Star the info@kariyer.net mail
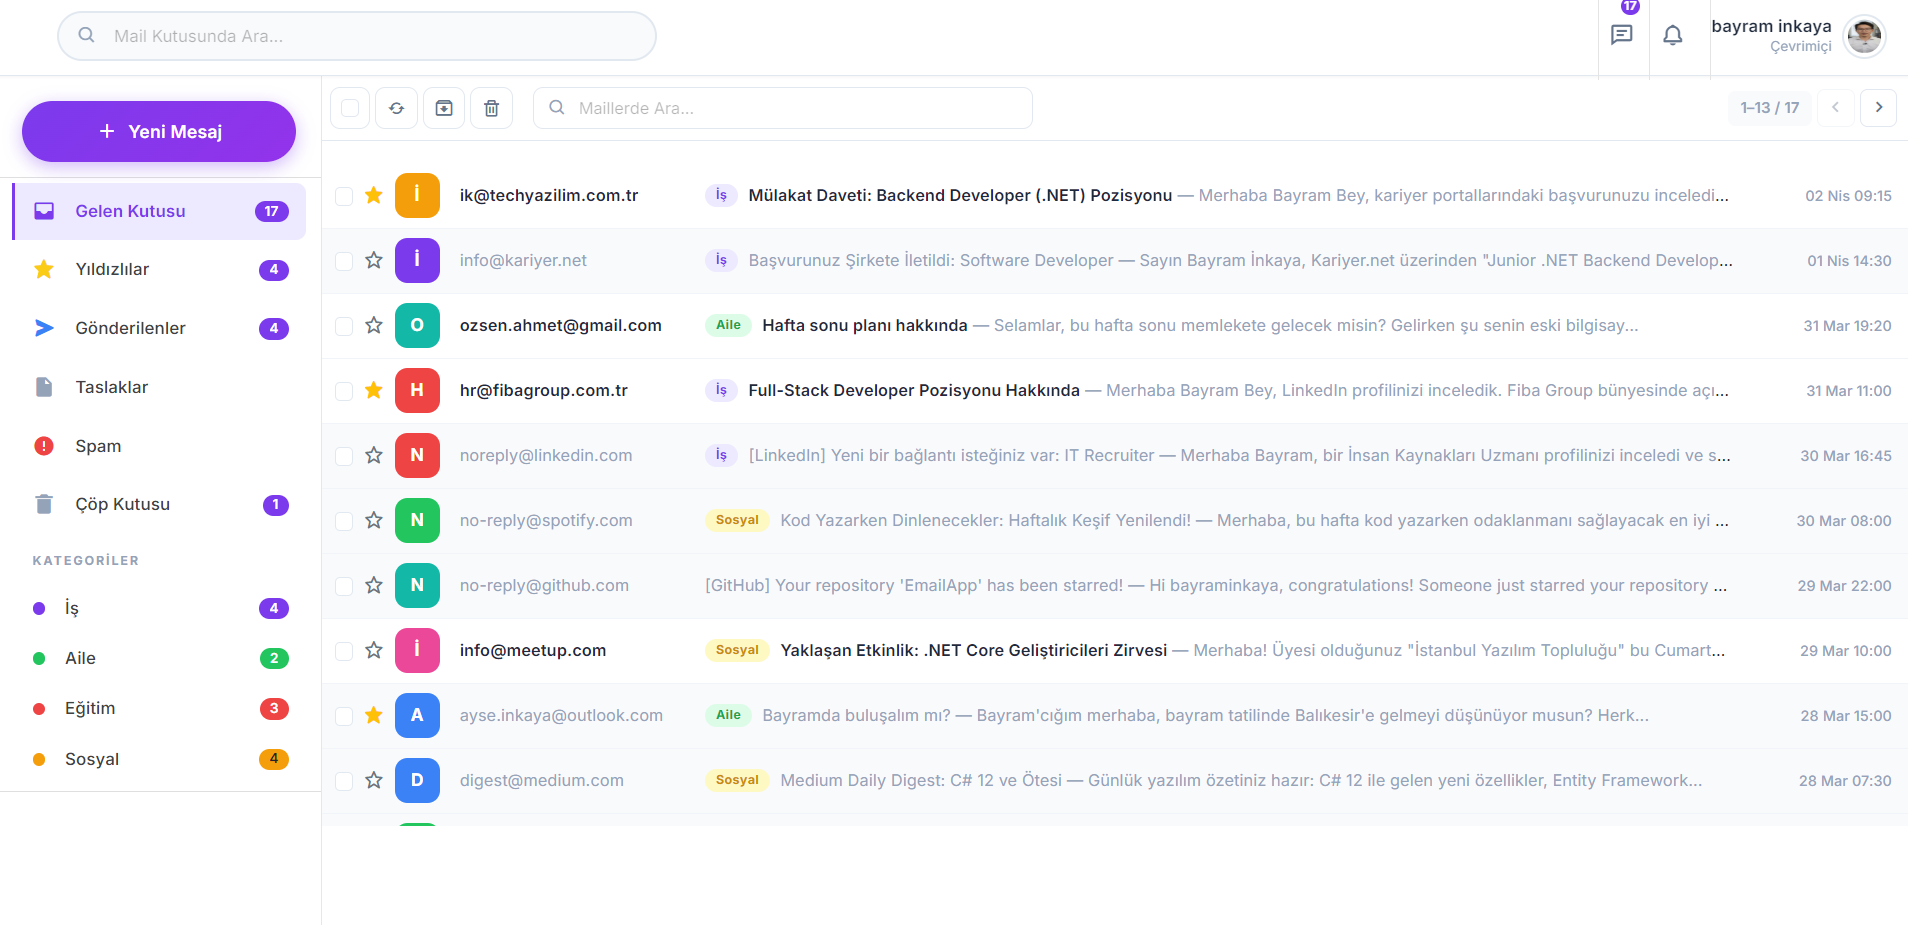Screen dimensions: 1908x925 (374, 260)
